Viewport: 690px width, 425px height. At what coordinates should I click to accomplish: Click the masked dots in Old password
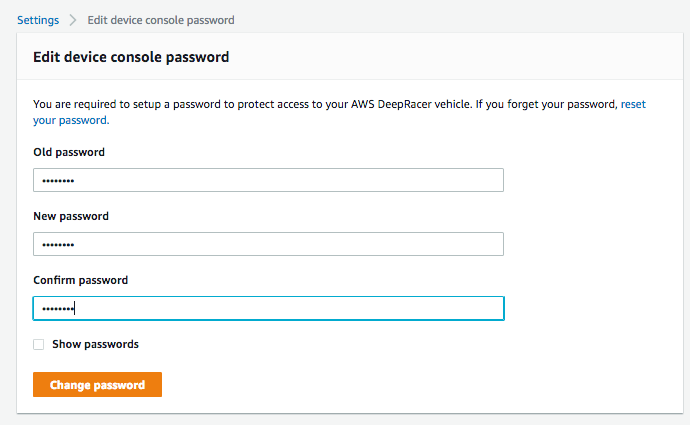pyautogui.click(x=56, y=181)
